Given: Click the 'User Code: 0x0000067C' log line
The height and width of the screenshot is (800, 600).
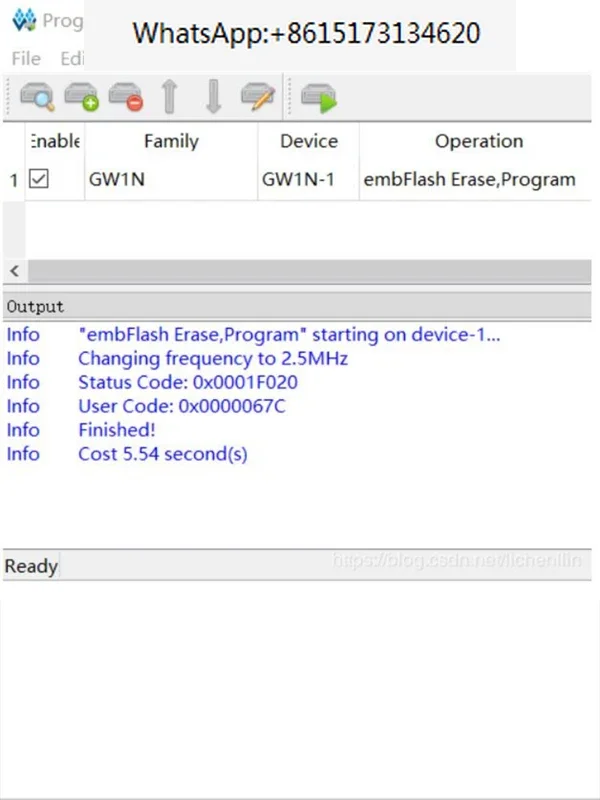Looking at the screenshot, I should (182, 407).
